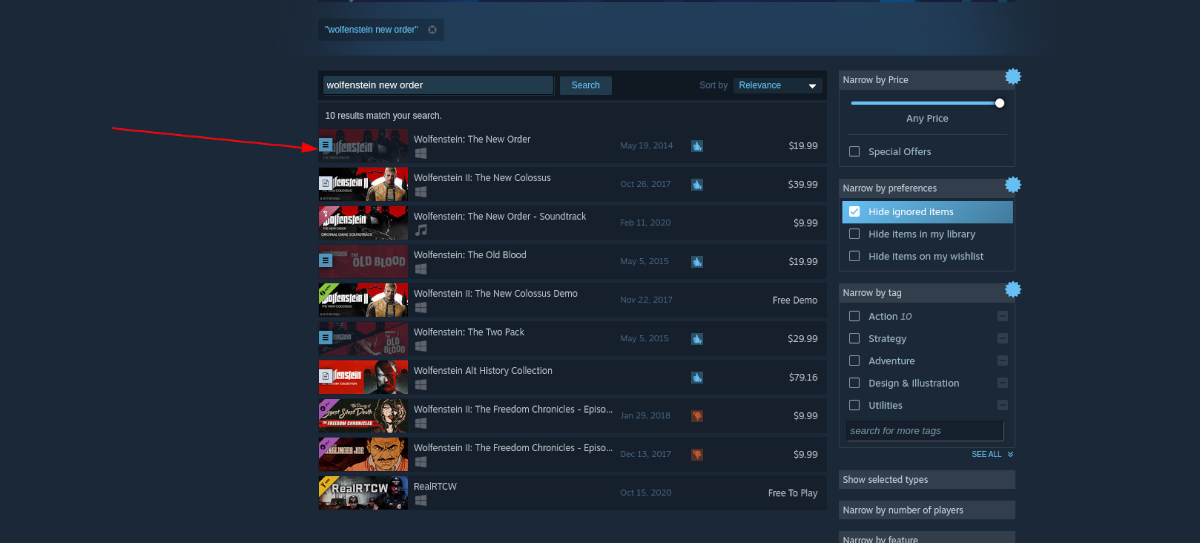Expand the Show selected types section
1200x543 pixels.
pos(927,480)
